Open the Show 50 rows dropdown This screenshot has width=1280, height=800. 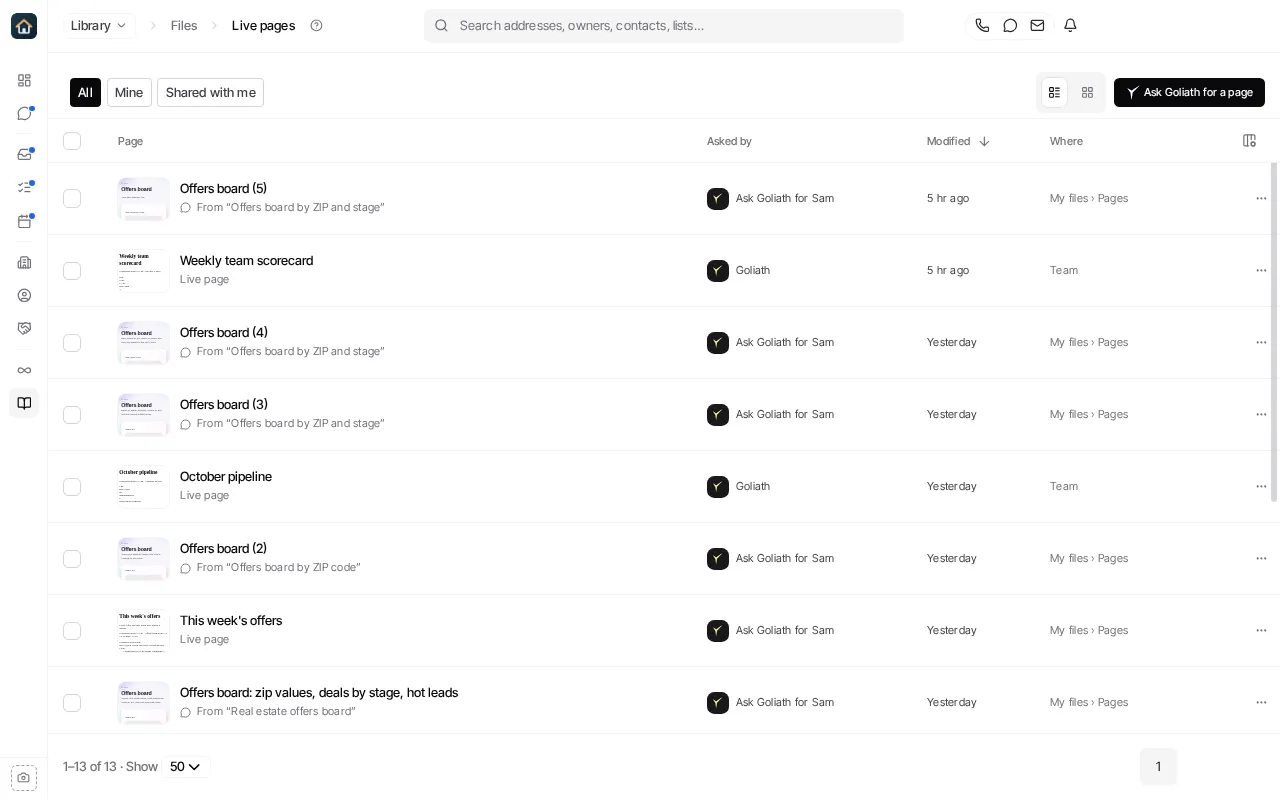(x=185, y=767)
